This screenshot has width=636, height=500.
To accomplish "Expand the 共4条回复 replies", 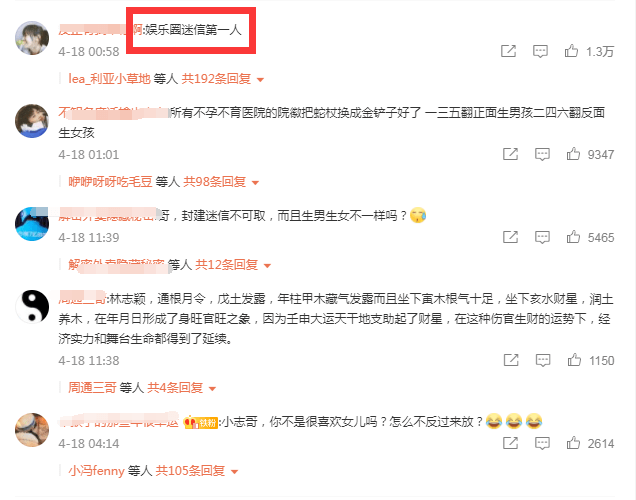I will pos(181,388).
